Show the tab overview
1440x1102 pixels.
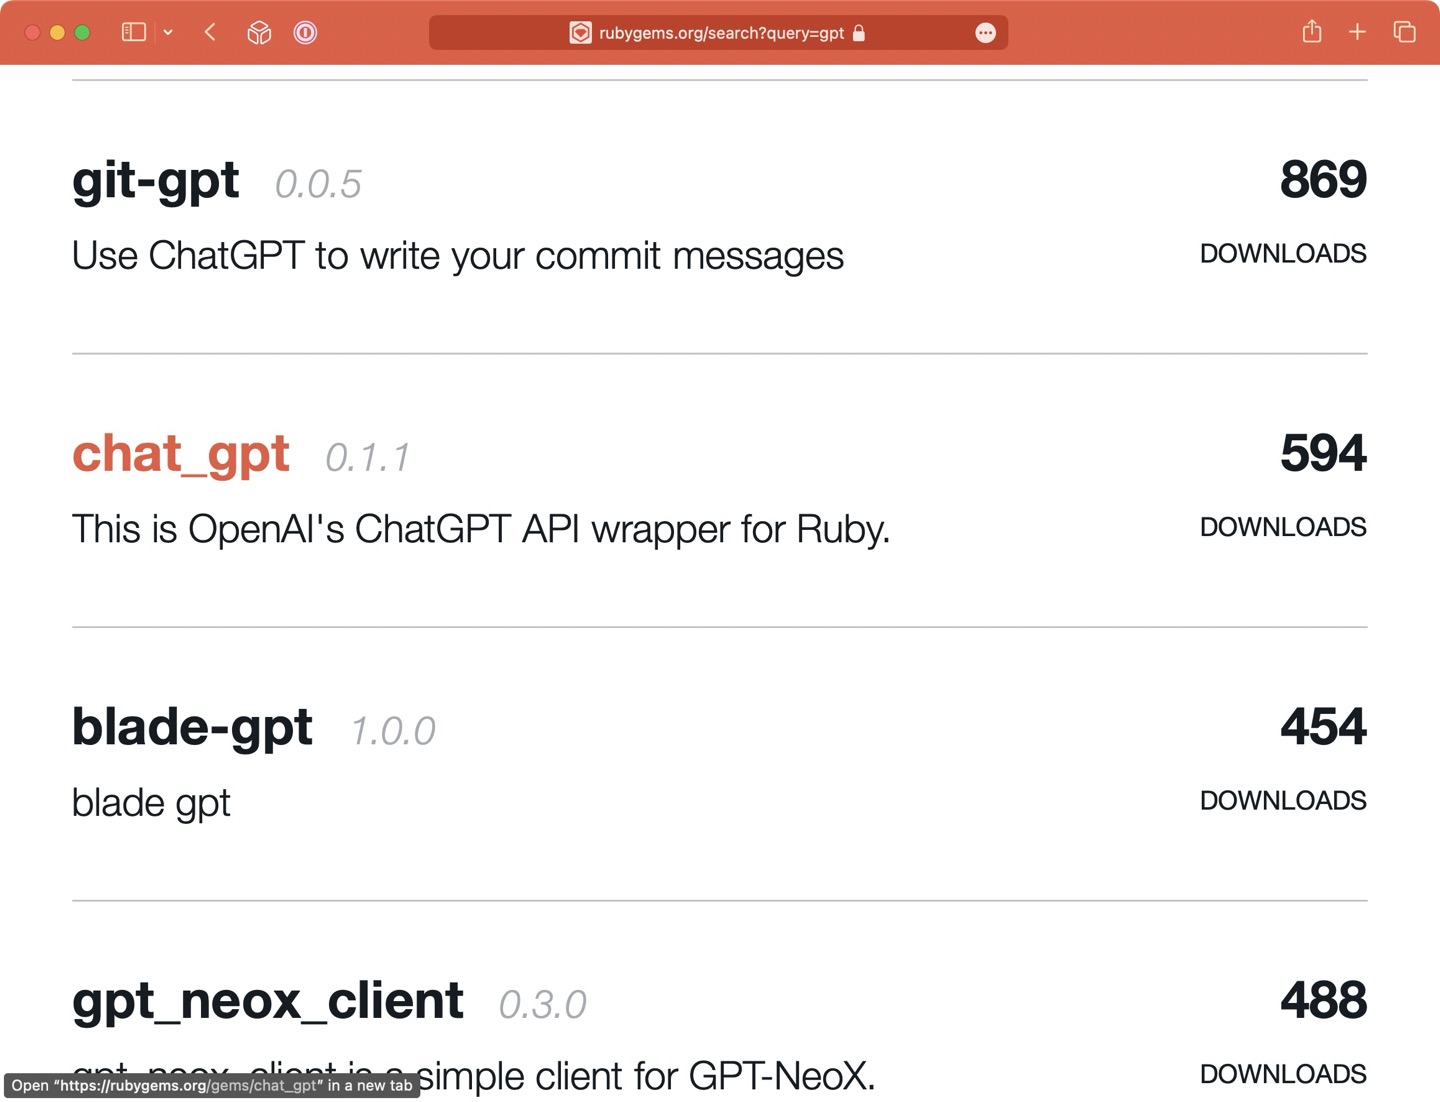(x=1404, y=32)
